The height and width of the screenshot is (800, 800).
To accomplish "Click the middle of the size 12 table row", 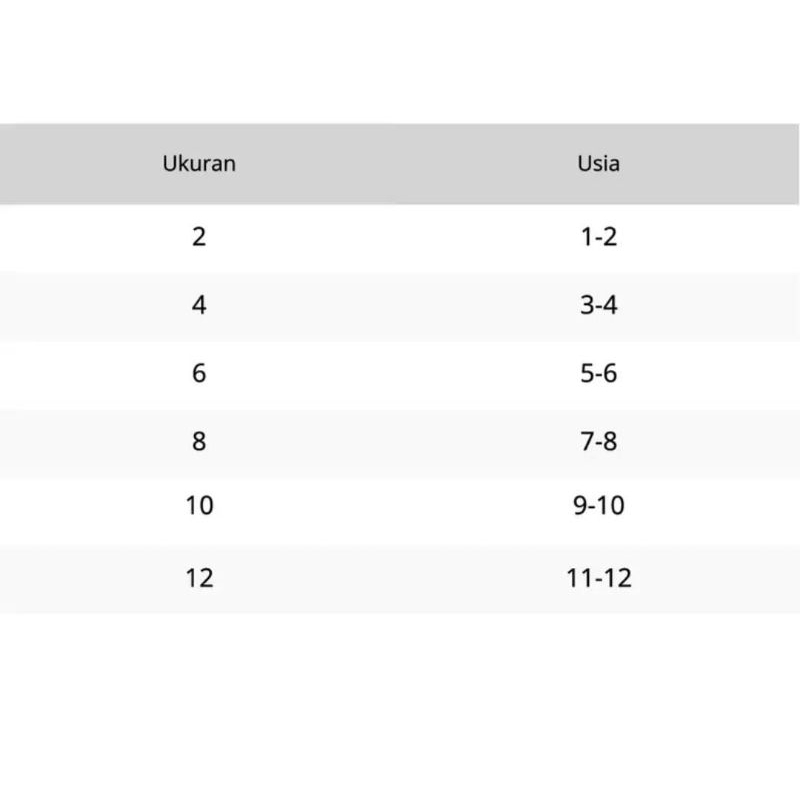I will coord(400,577).
